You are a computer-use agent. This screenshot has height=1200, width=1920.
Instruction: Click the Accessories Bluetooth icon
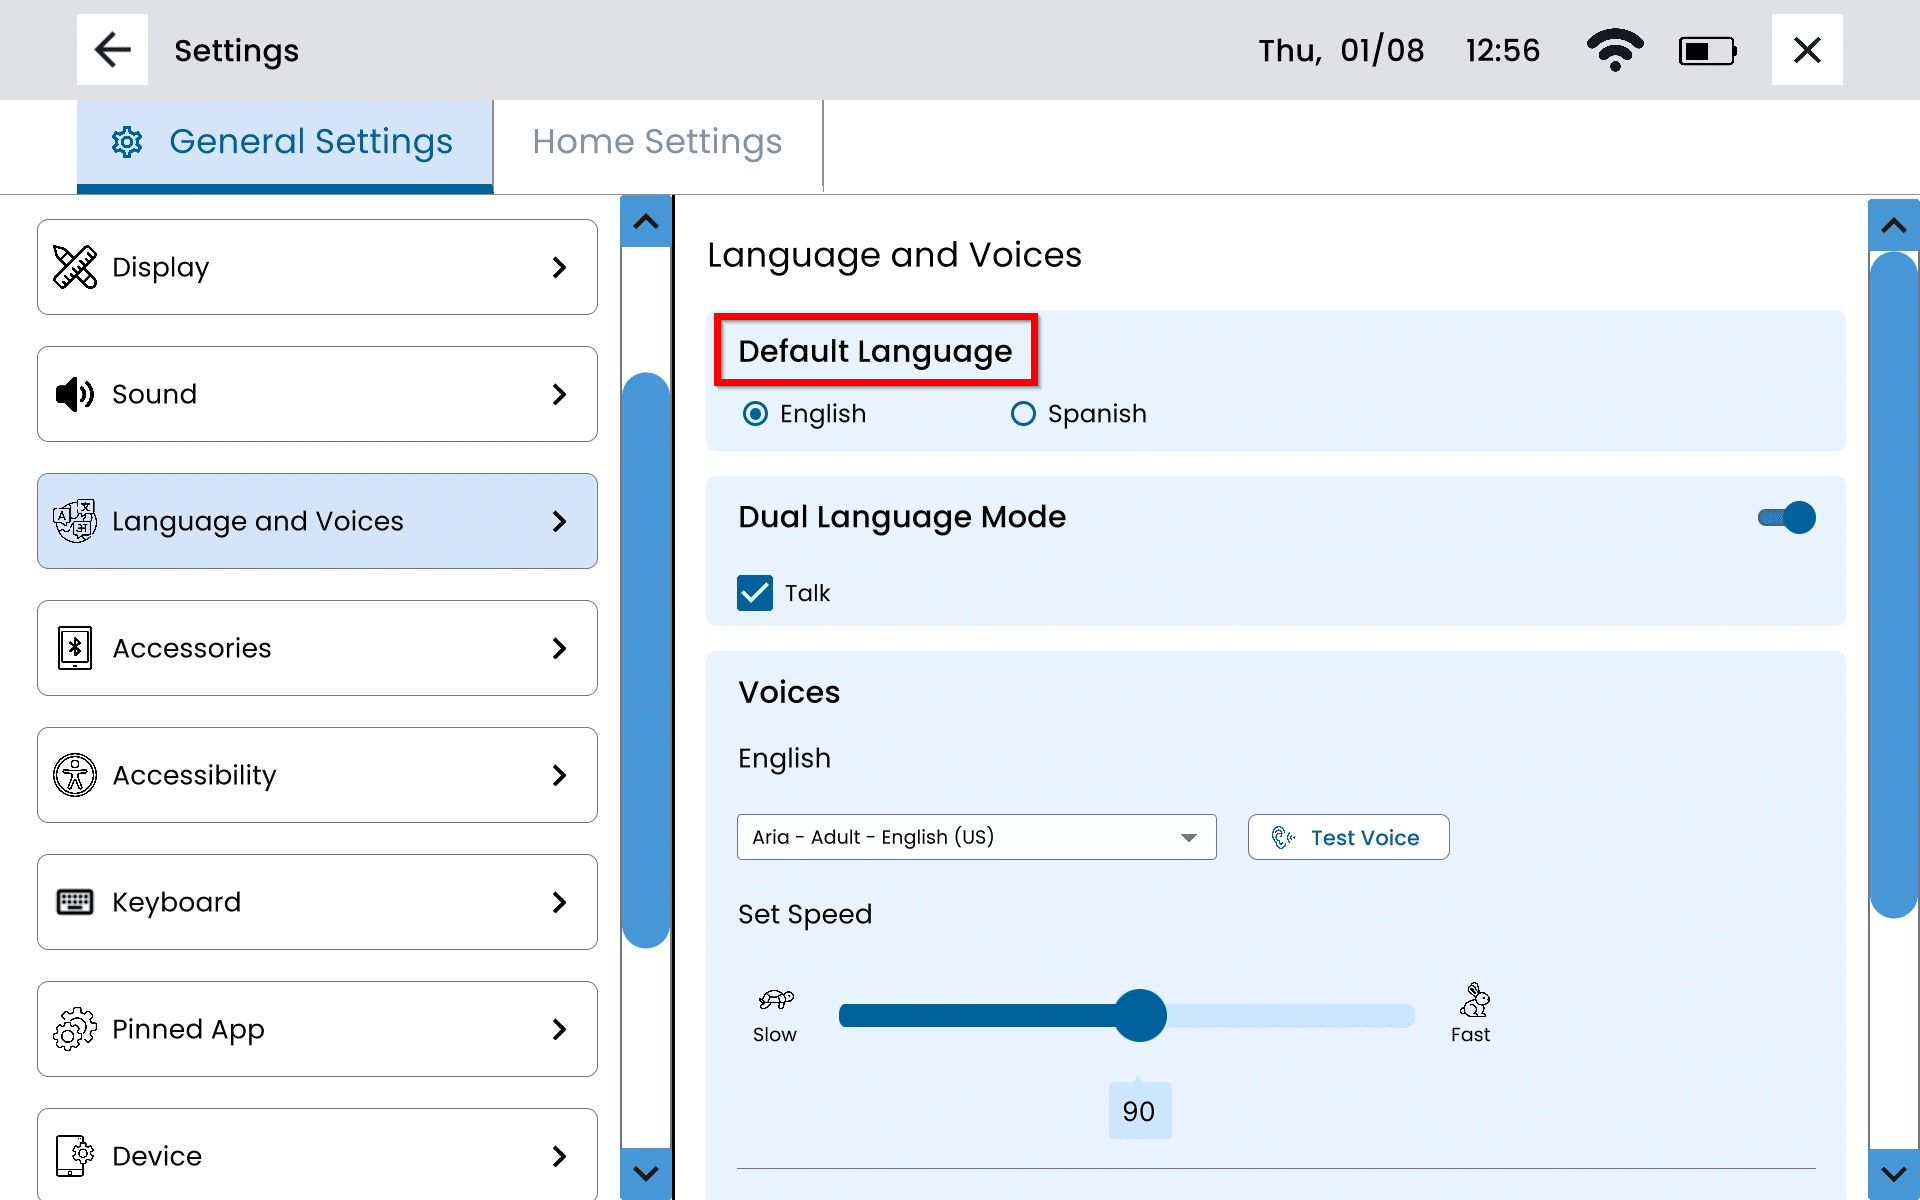75,648
